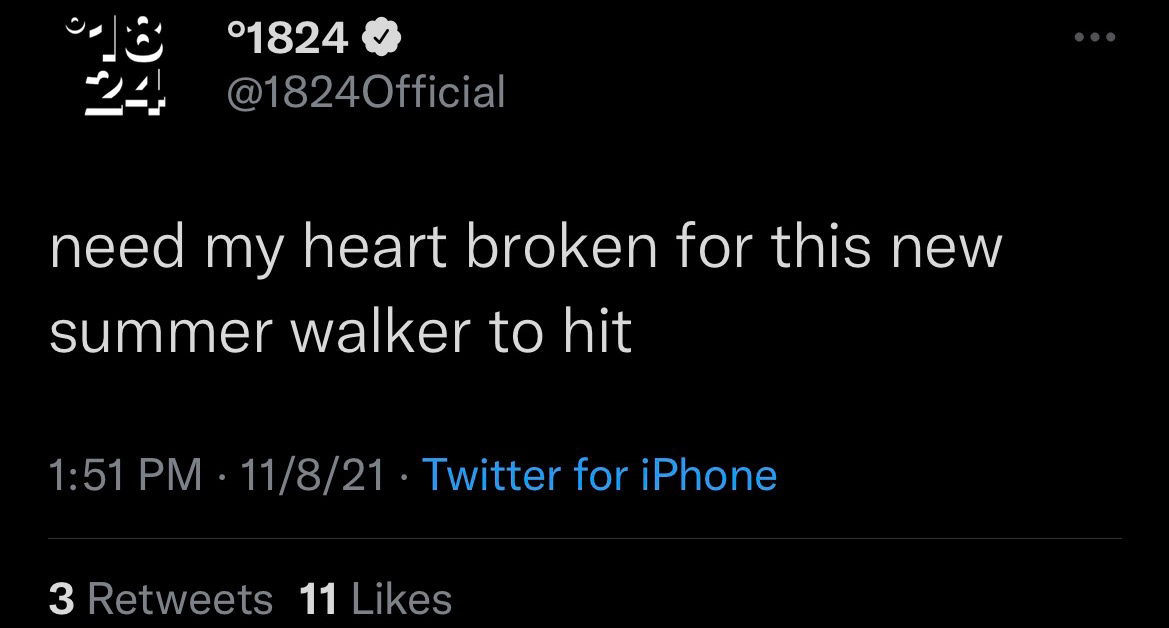The height and width of the screenshot is (628, 1169).
Task: Open the @1824Official handle link
Action: (x=365, y=92)
